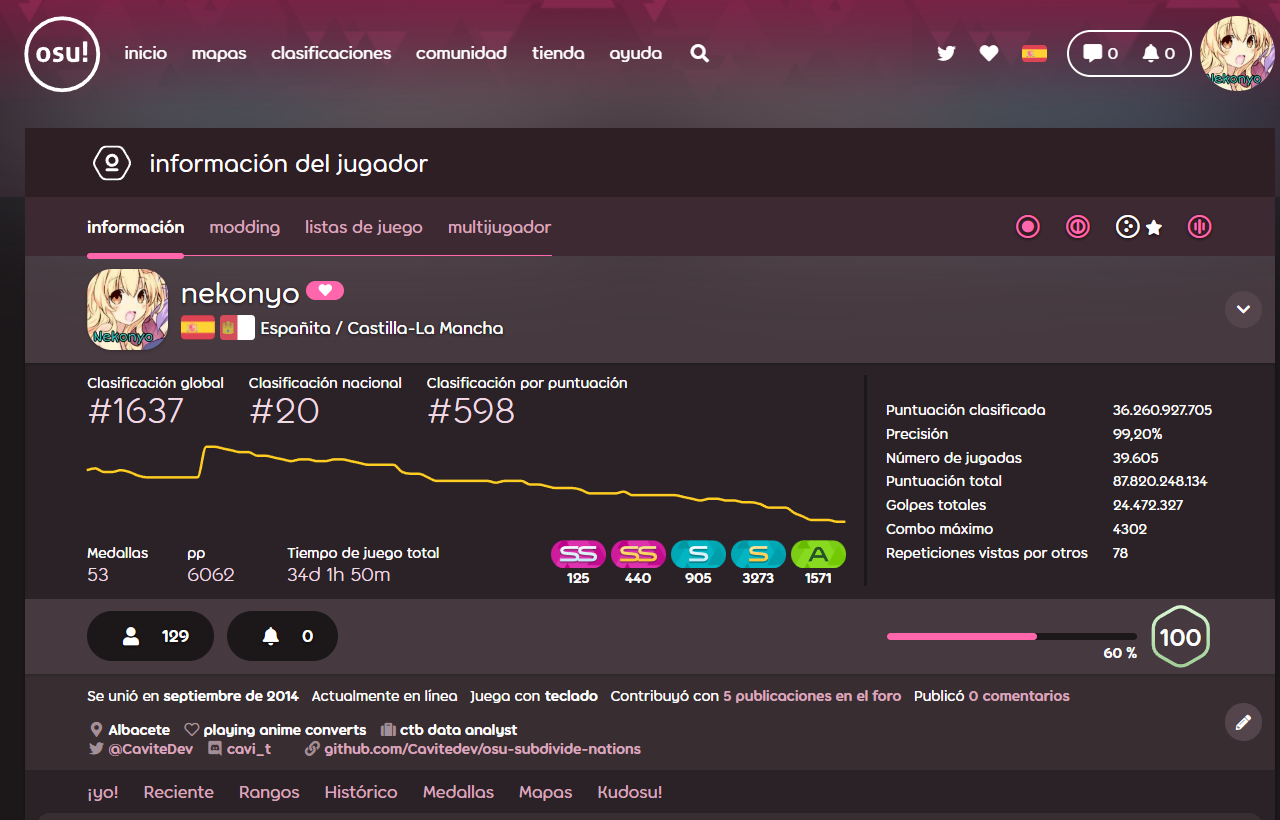
Task: Click the 'playing anime converts' interest text
Action: (285, 730)
